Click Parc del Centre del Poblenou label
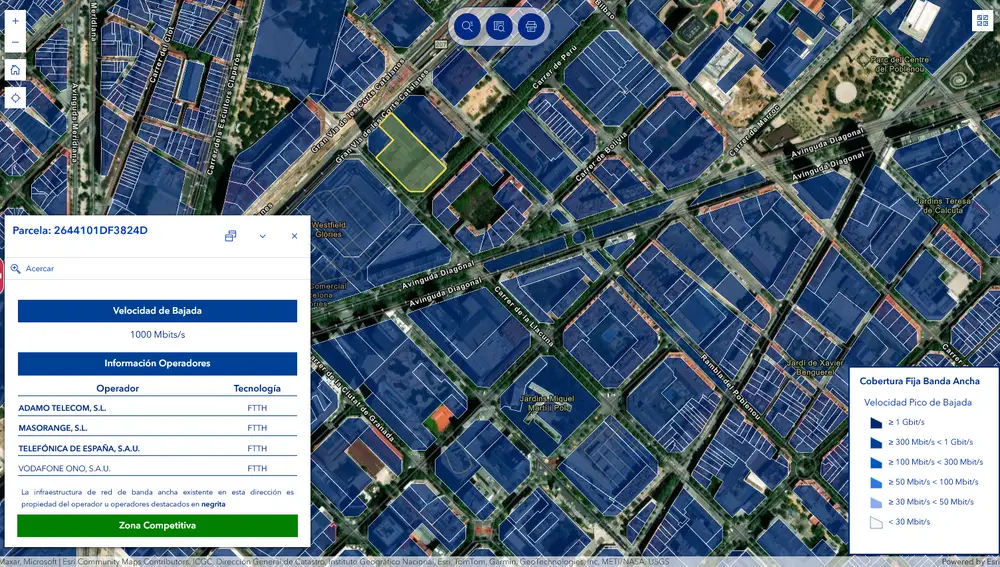Screen dimensions: 1000x567 [x=901, y=64]
